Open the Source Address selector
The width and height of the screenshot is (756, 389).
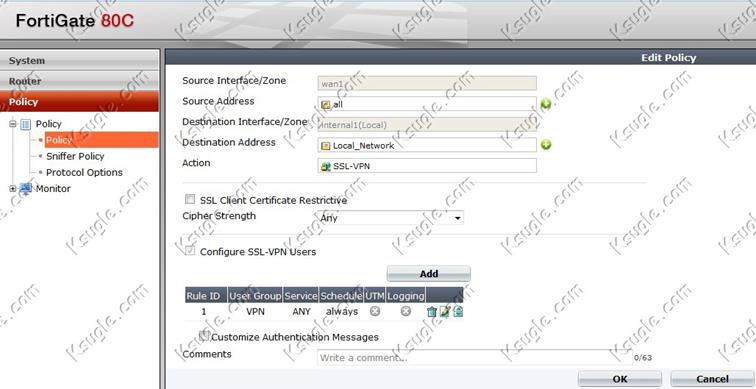click(427, 104)
